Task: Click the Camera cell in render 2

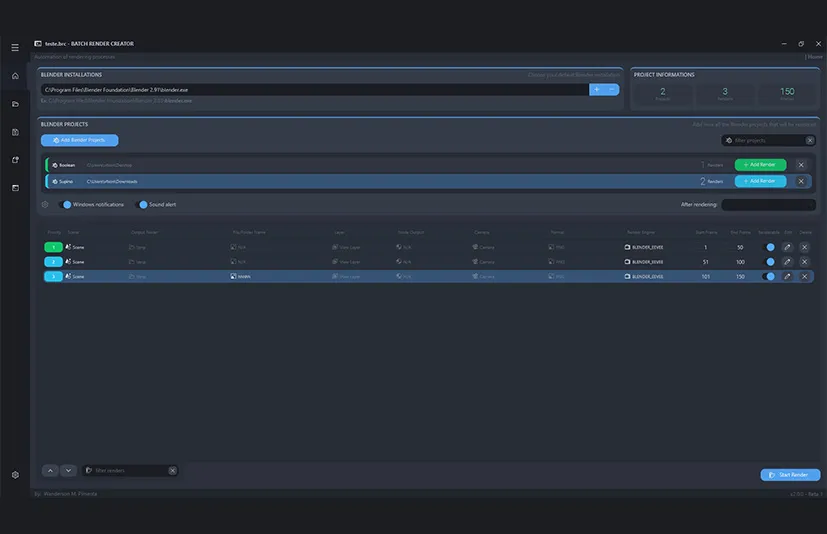Action: coord(483,262)
